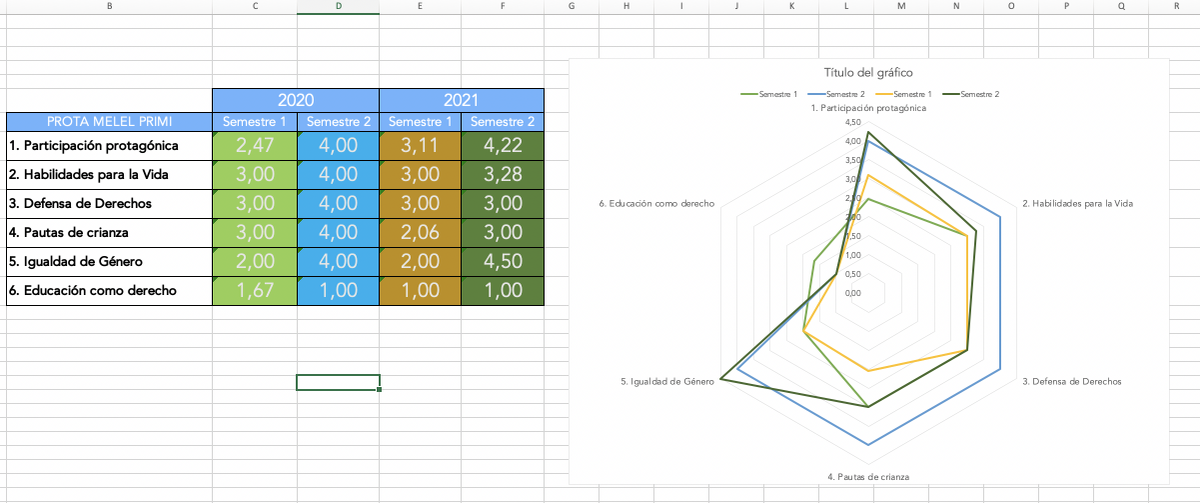Screen dimensions: 1200x503
Task: Select Igualdad de Género 2021 Semestre 1 value
Action: point(420,262)
